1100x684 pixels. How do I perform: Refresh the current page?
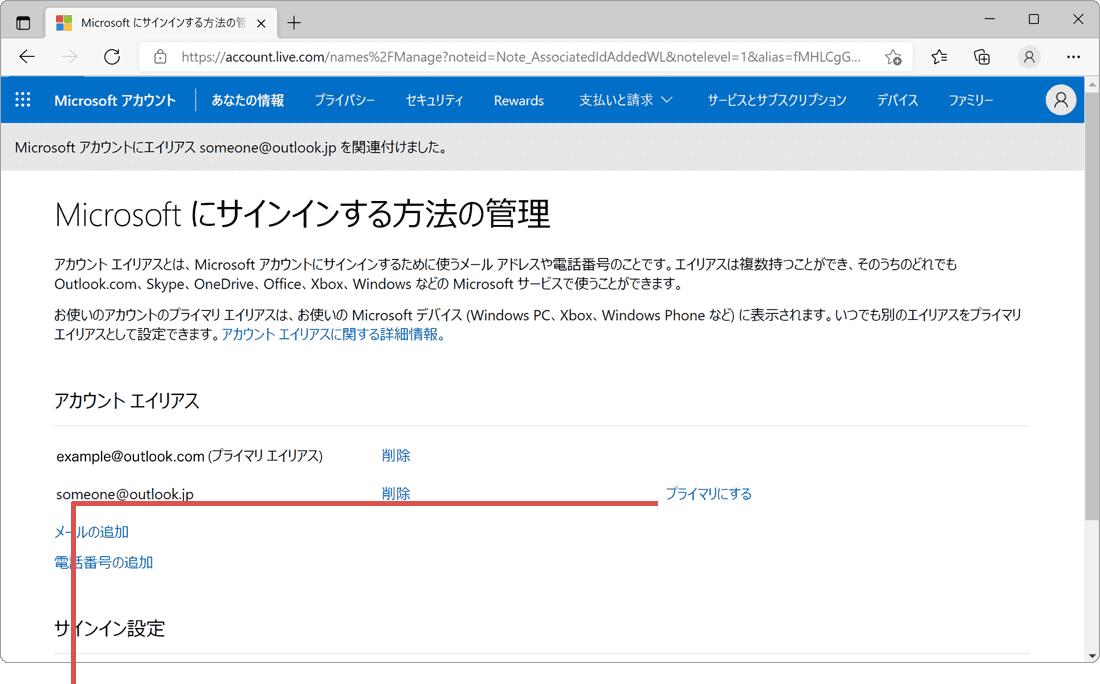(x=111, y=57)
